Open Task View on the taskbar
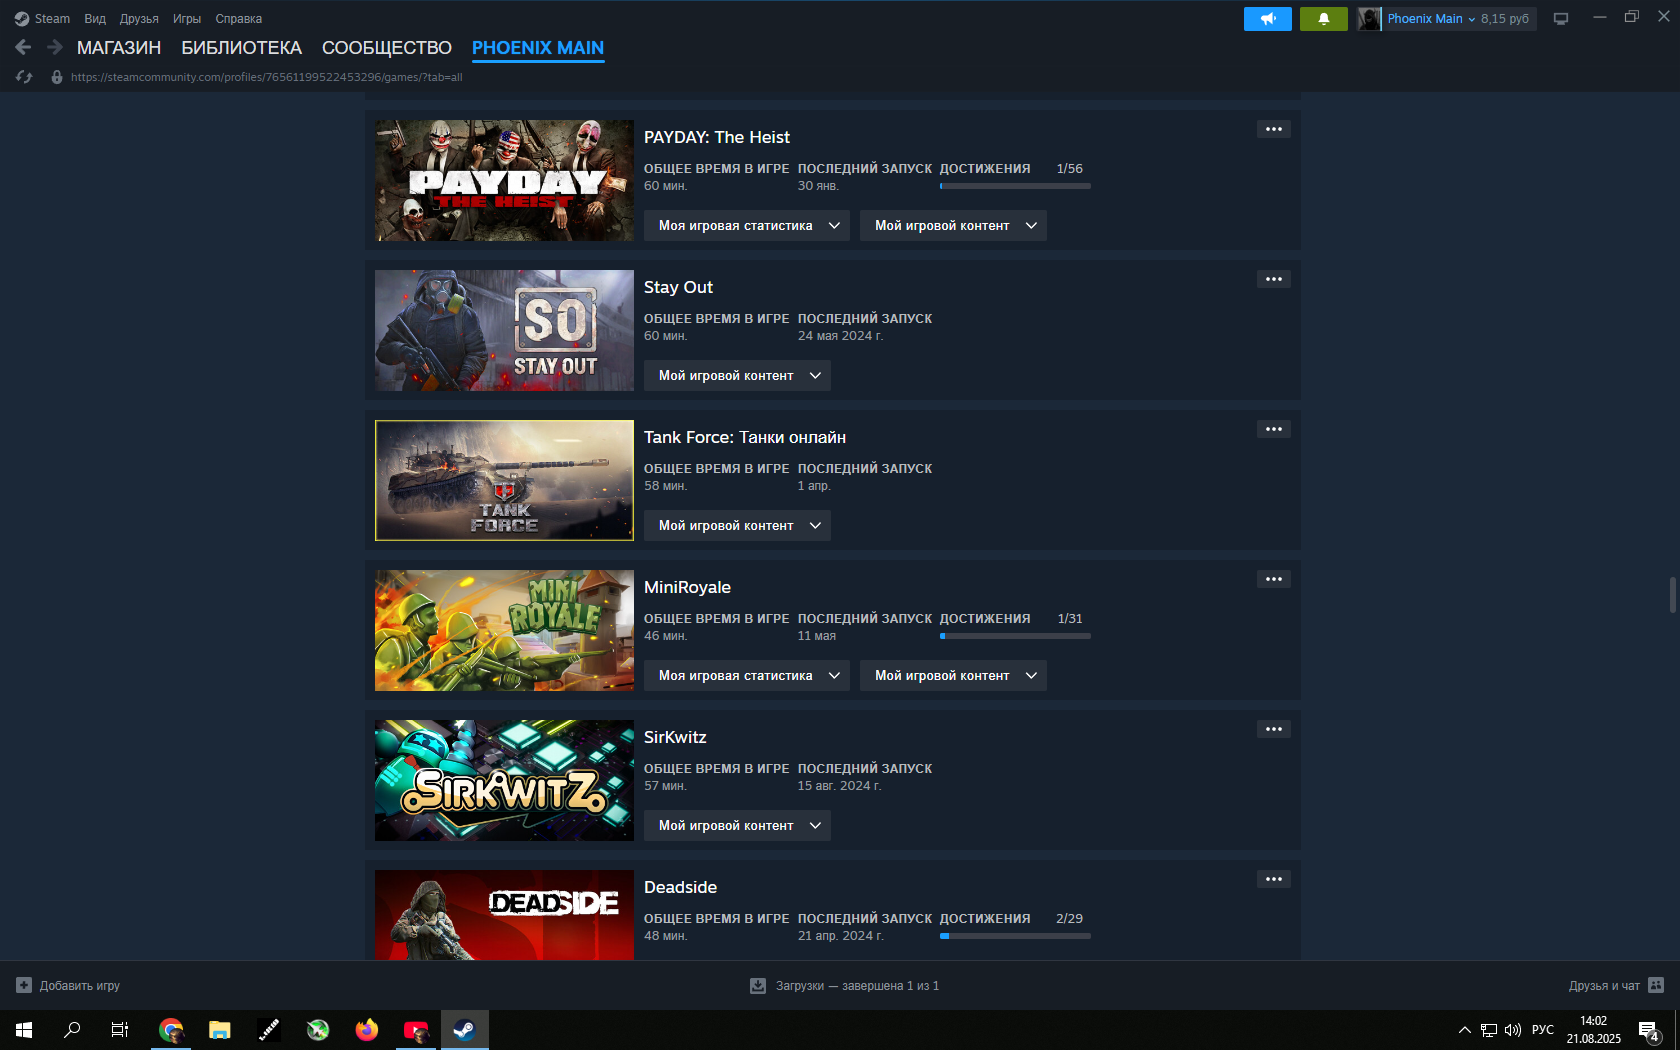The height and width of the screenshot is (1050, 1680). (120, 1030)
